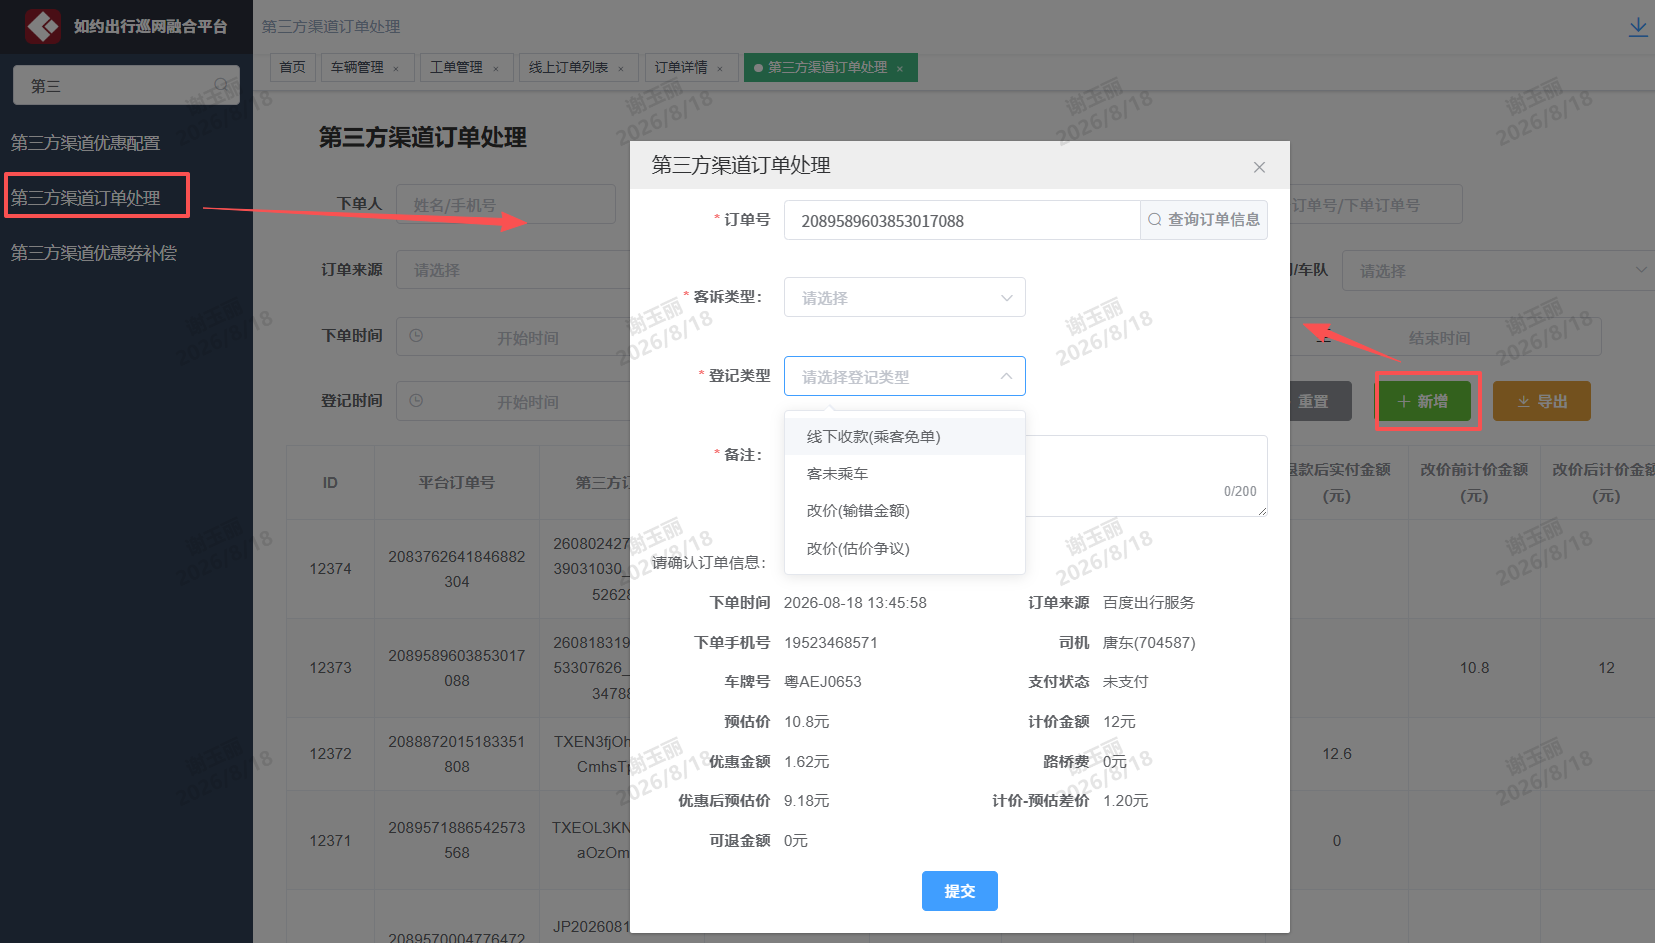Select 线下收款(乘客免单) option
Screen dimensions: 1655x943
pyautogui.click(x=905, y=436)
